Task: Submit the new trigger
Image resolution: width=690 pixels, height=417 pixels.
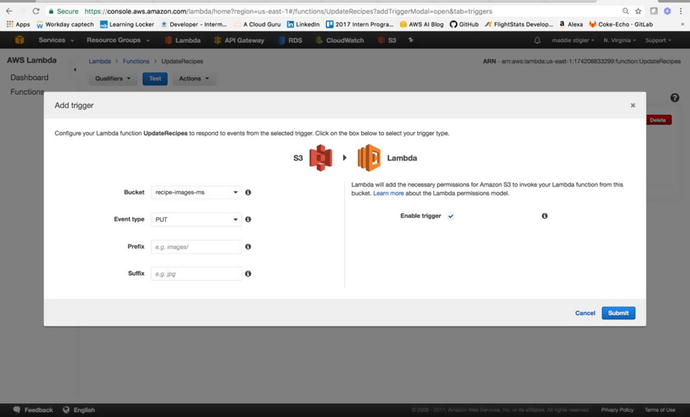Action: [x=618, y=313]
